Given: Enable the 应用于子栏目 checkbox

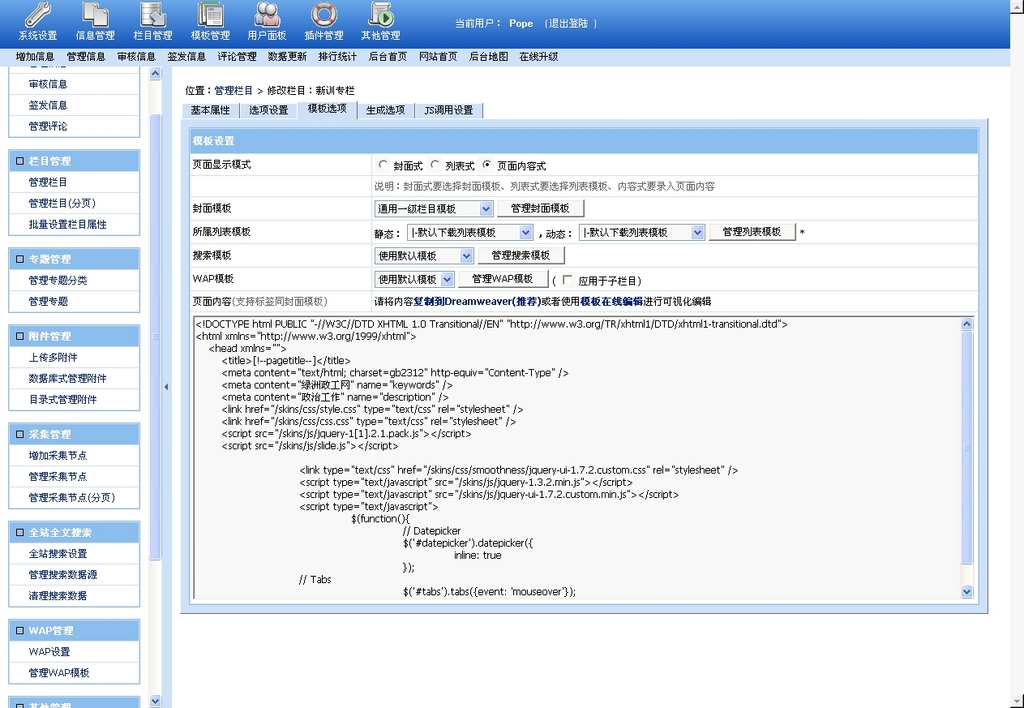Looking at the screenshot, I should (x=568, y=280).
